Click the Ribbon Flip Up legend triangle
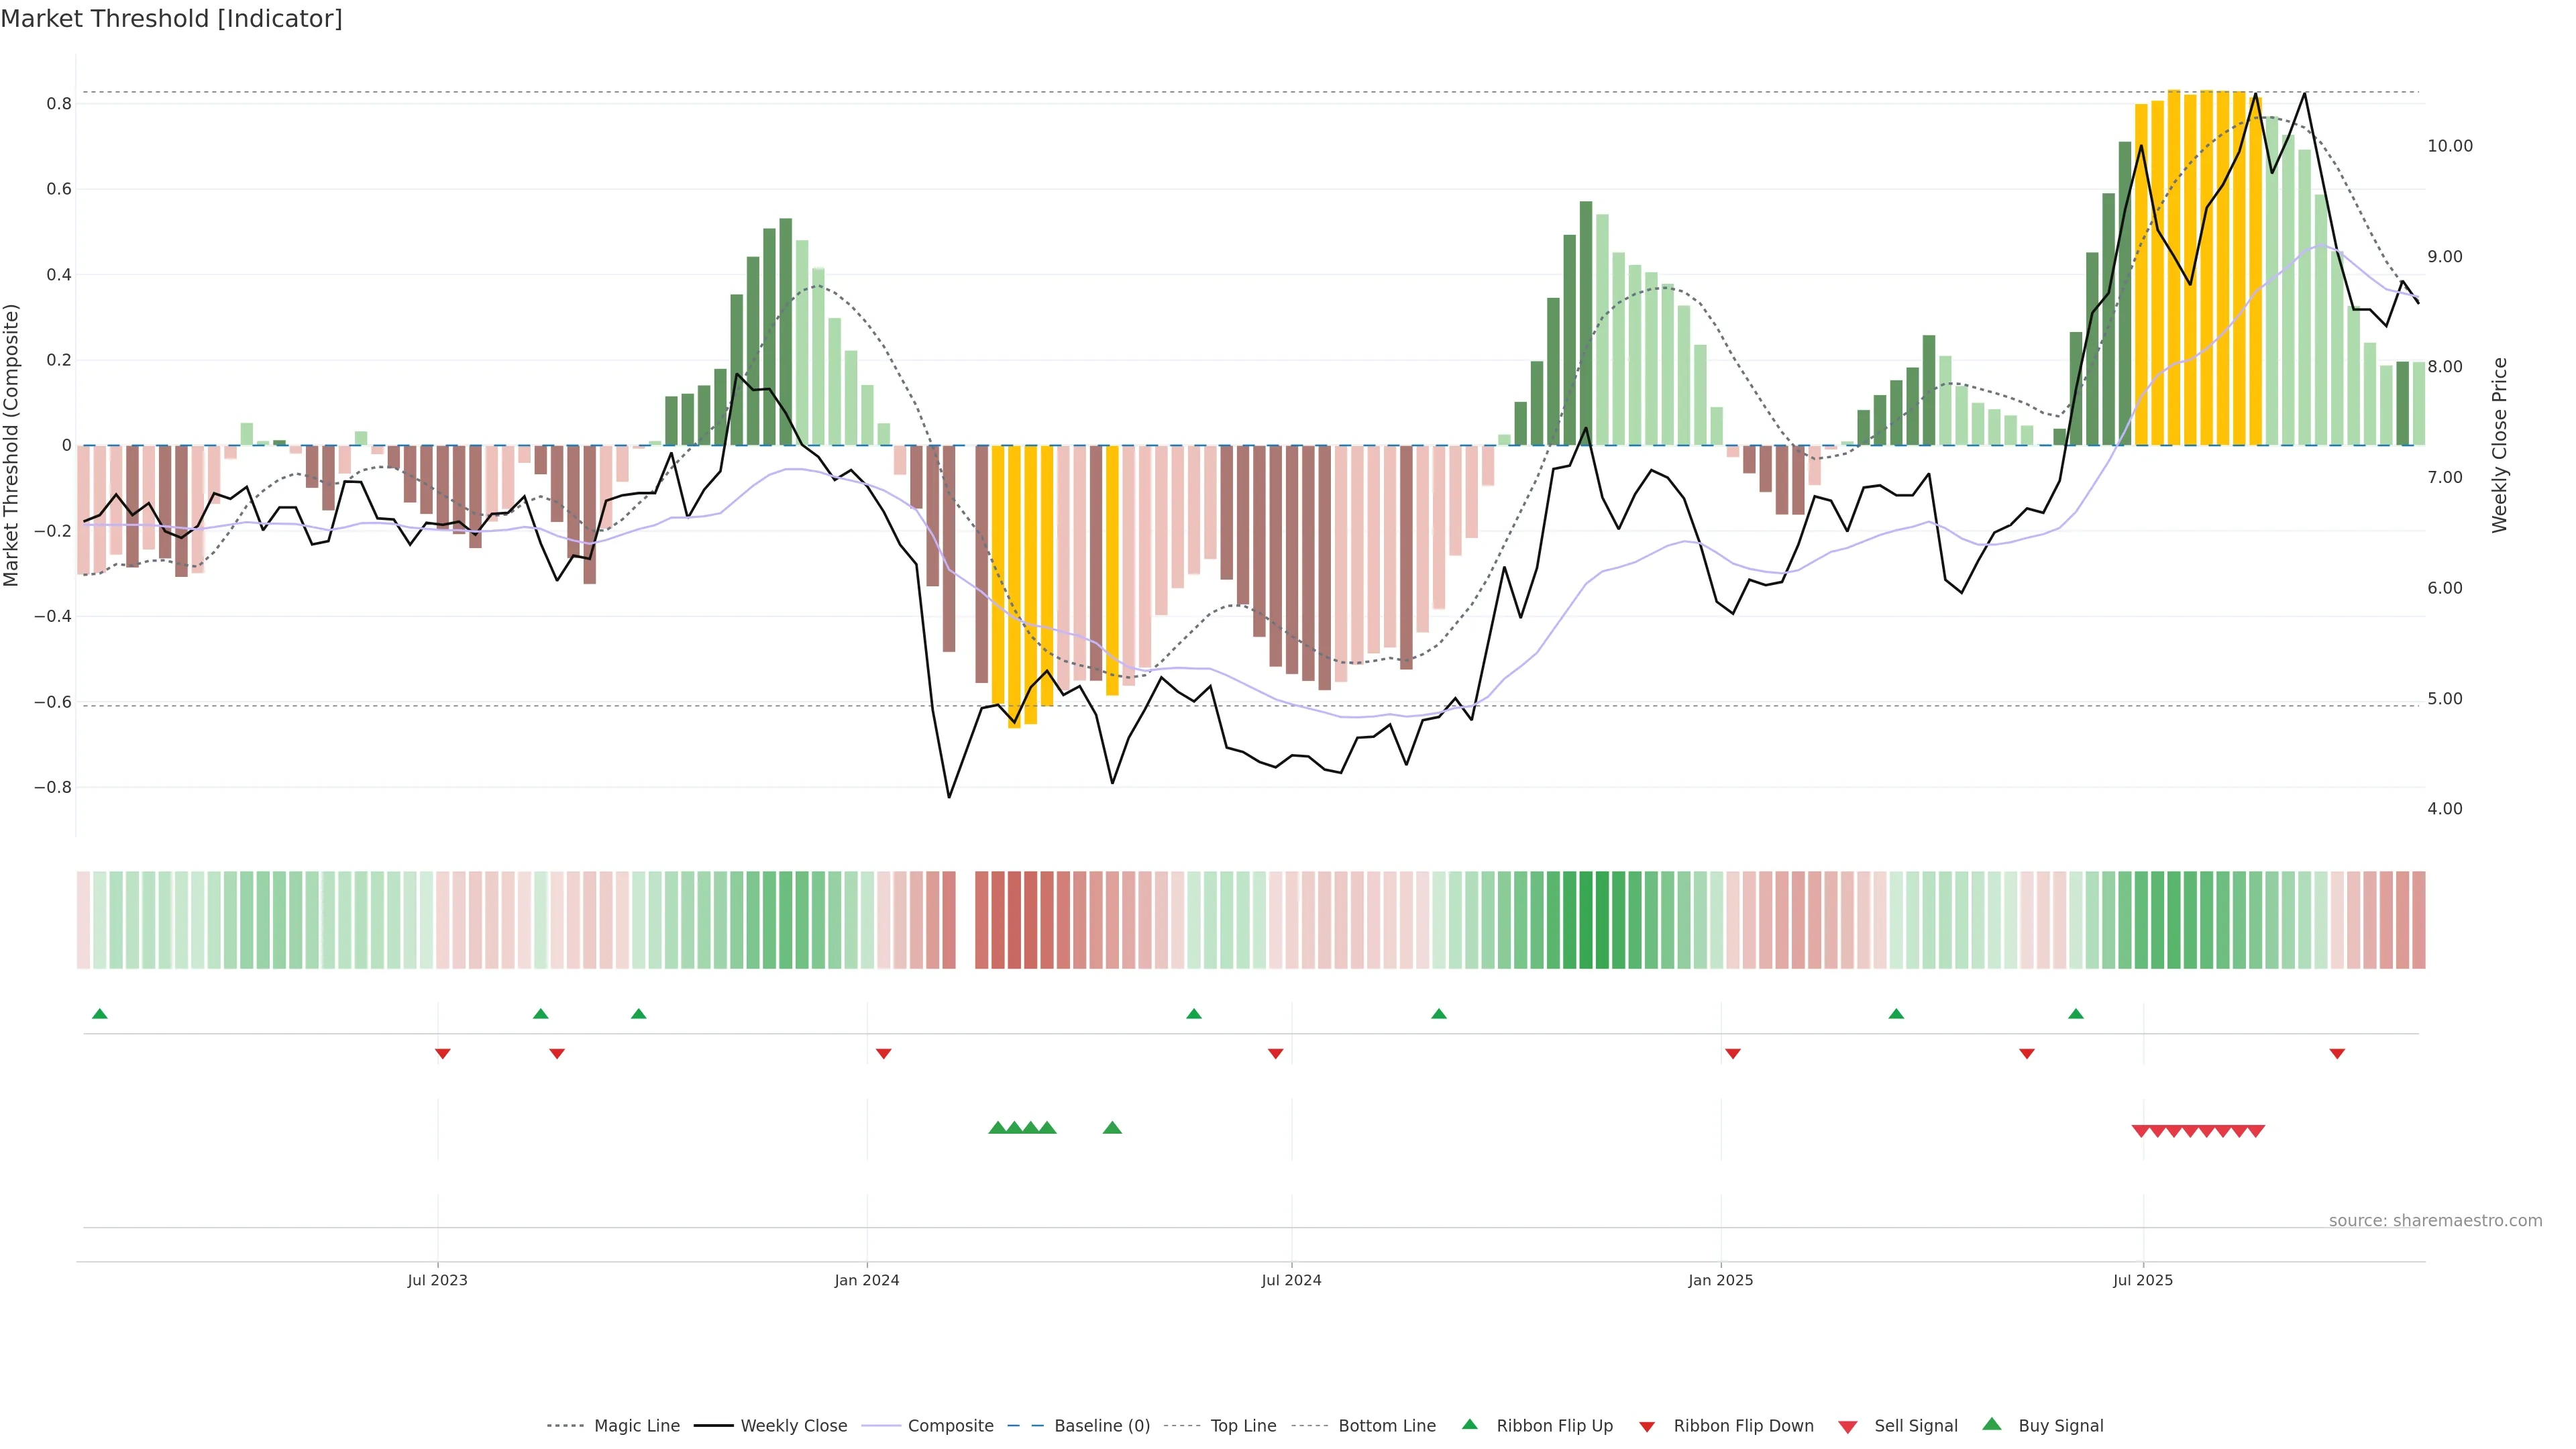2576x1449 pixels. pyautogui.click(x=1470, y=1424)
